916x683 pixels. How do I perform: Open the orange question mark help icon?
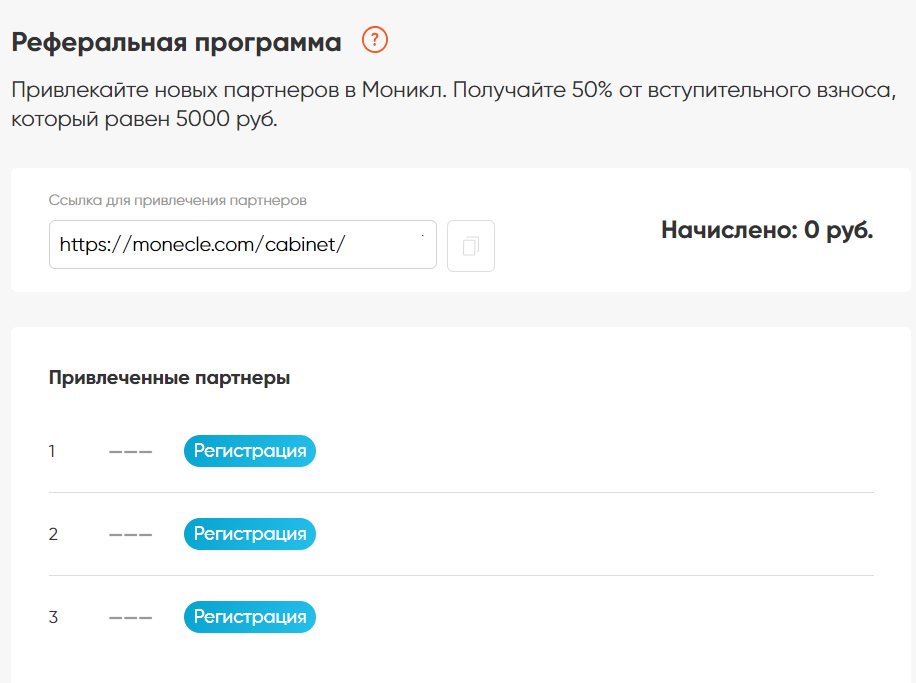374,40
